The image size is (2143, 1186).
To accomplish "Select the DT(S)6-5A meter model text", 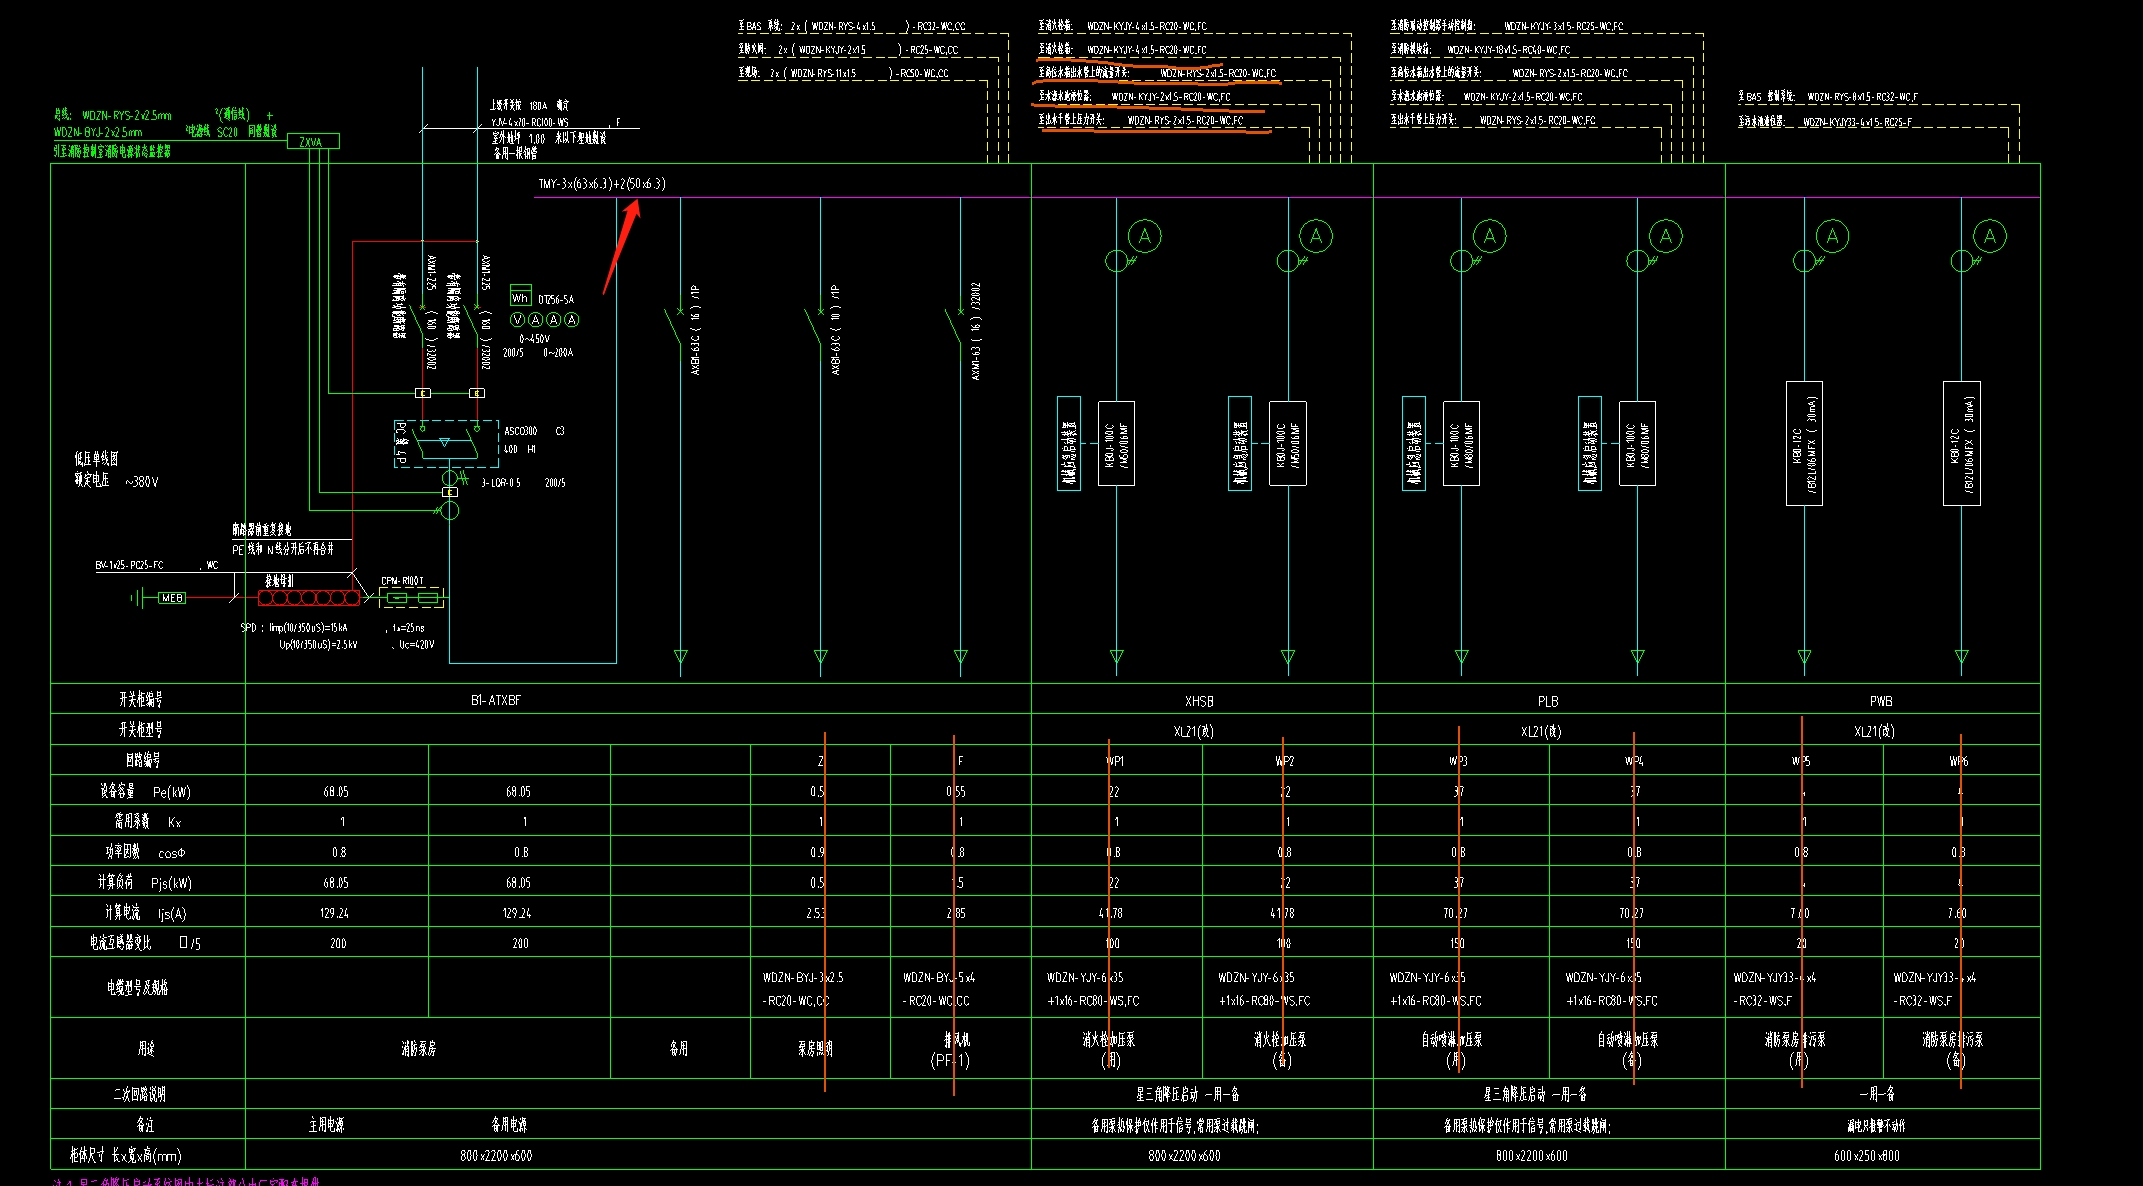I will pyautogui.click(x=556, y=299).
